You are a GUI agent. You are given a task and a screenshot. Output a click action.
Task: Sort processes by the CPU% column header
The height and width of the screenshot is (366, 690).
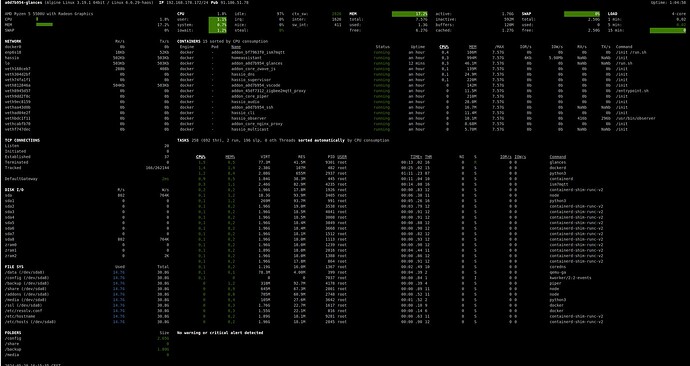tap(201, 157)
